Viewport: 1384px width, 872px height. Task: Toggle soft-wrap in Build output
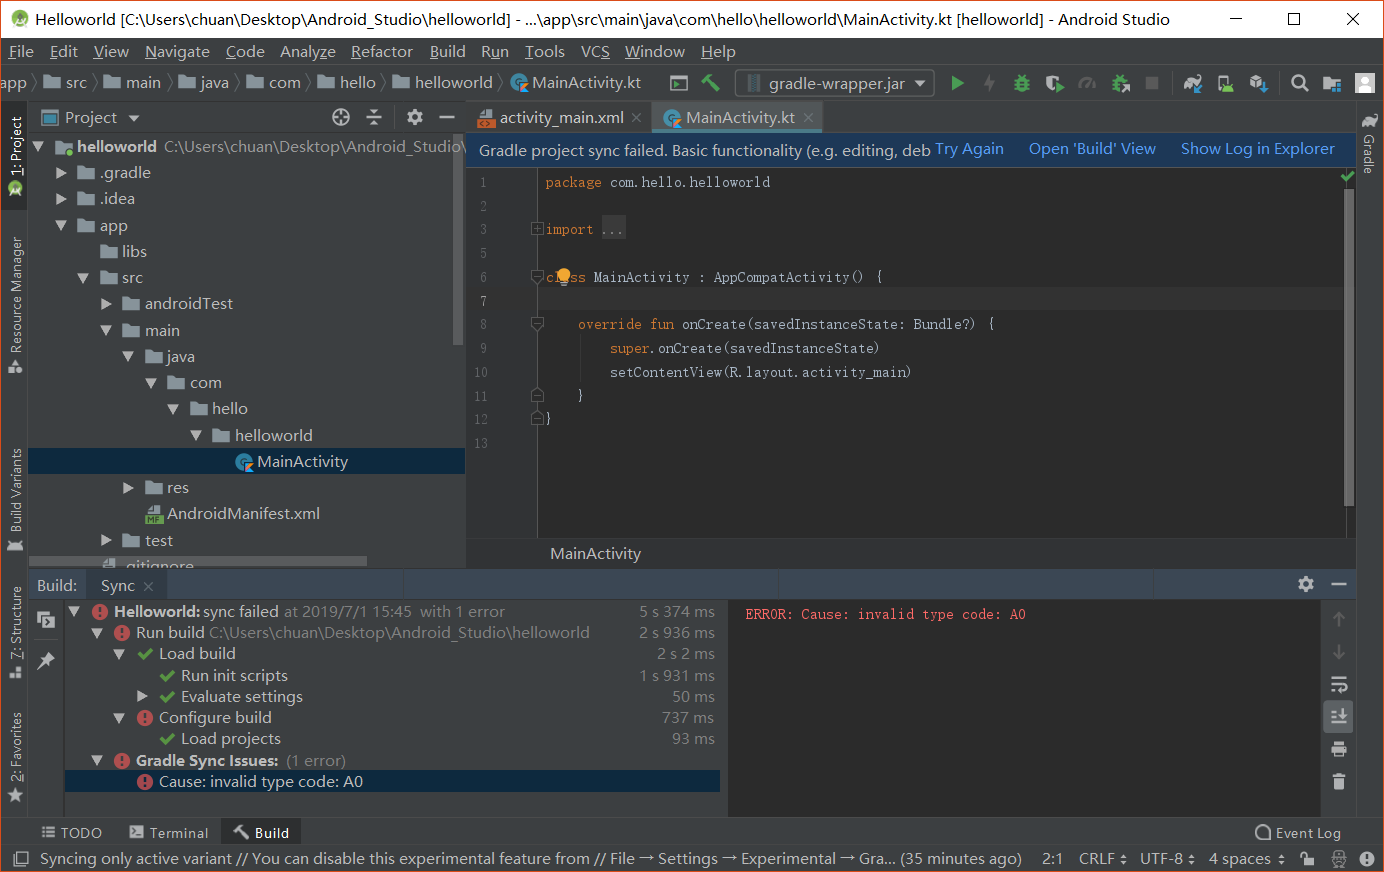(x=1339, y=684)
